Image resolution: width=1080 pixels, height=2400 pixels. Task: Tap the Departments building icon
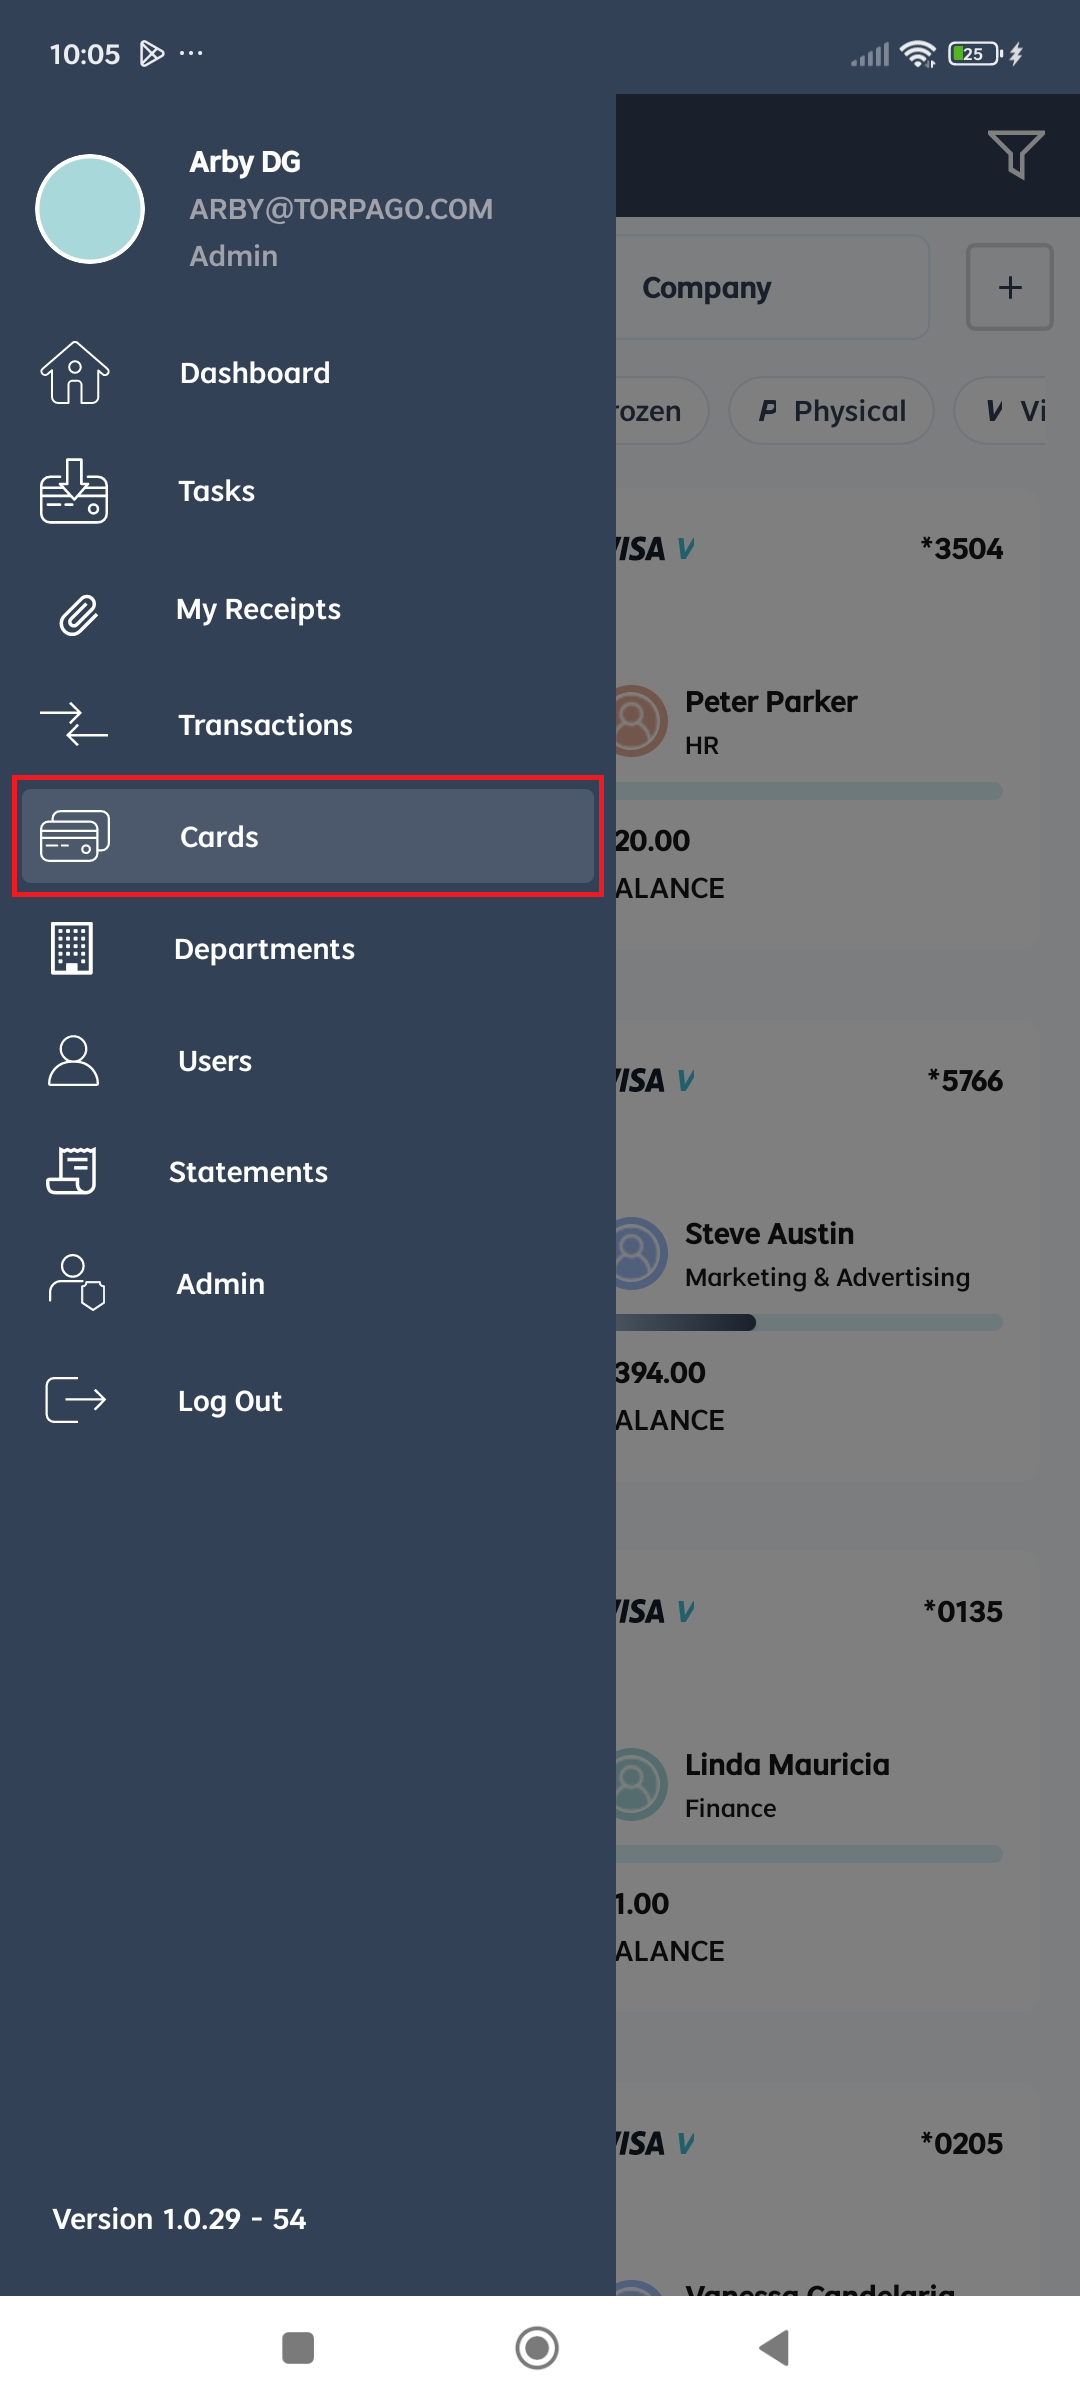pos(72,948)
